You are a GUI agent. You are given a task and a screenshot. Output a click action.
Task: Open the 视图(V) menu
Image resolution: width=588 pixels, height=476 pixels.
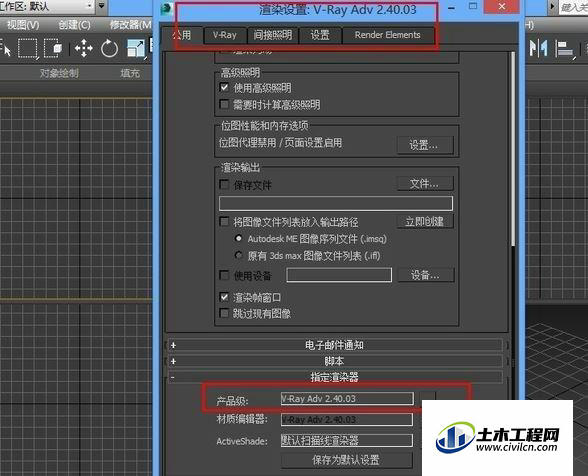pyautogui.click(x=23, y=25)
